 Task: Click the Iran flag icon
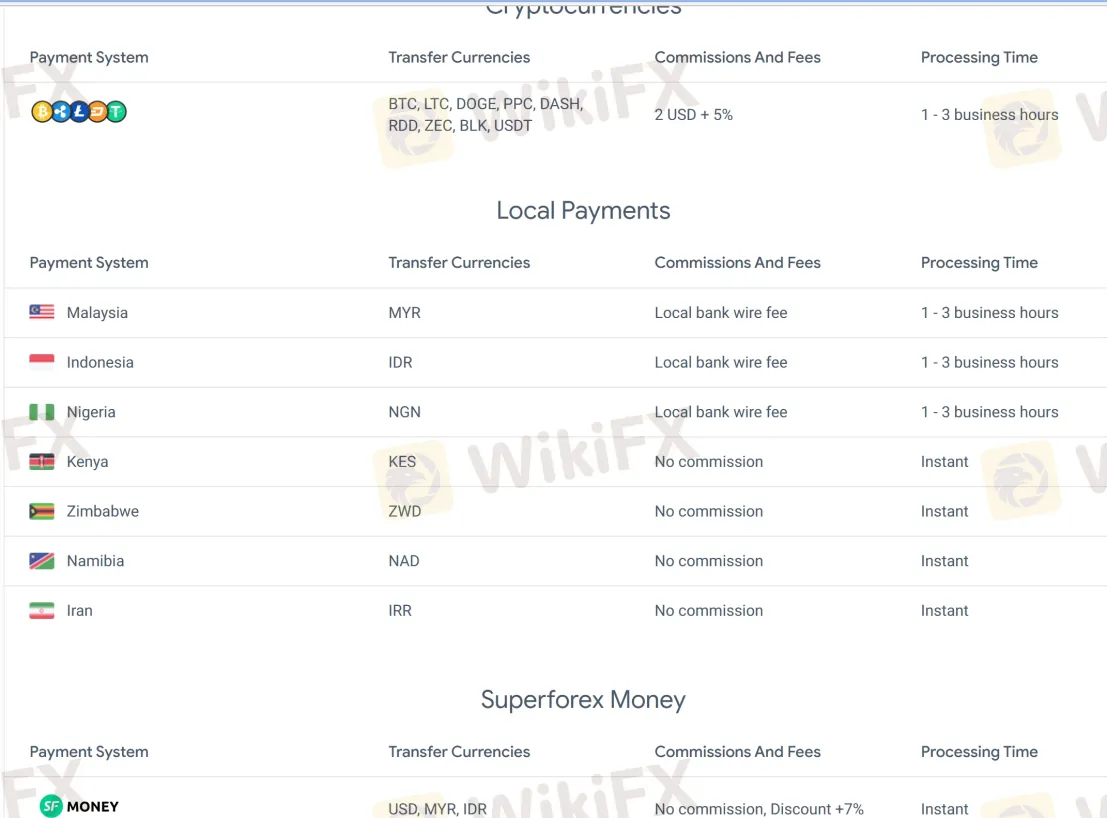pos(42,610)
